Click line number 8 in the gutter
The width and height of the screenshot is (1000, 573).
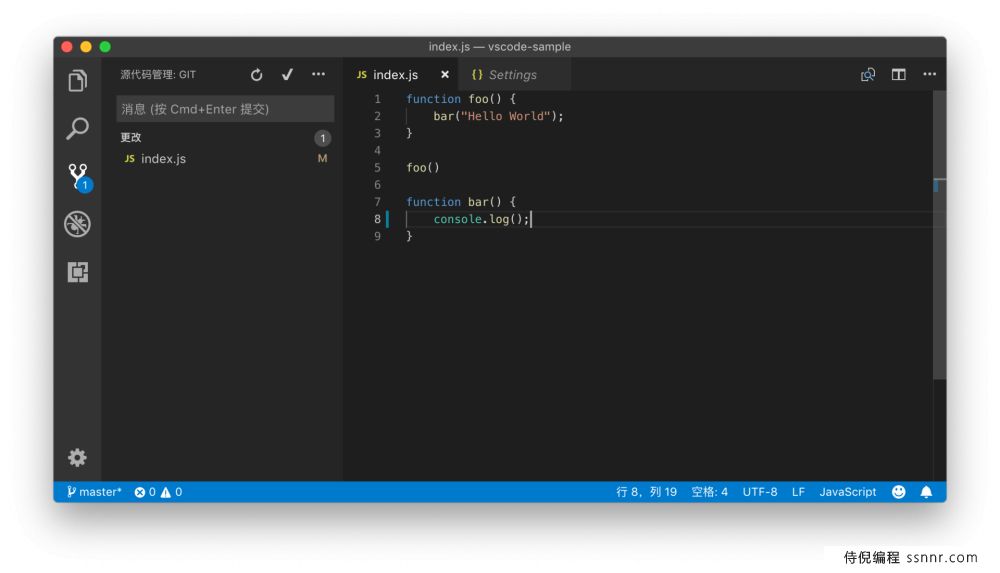378,219
